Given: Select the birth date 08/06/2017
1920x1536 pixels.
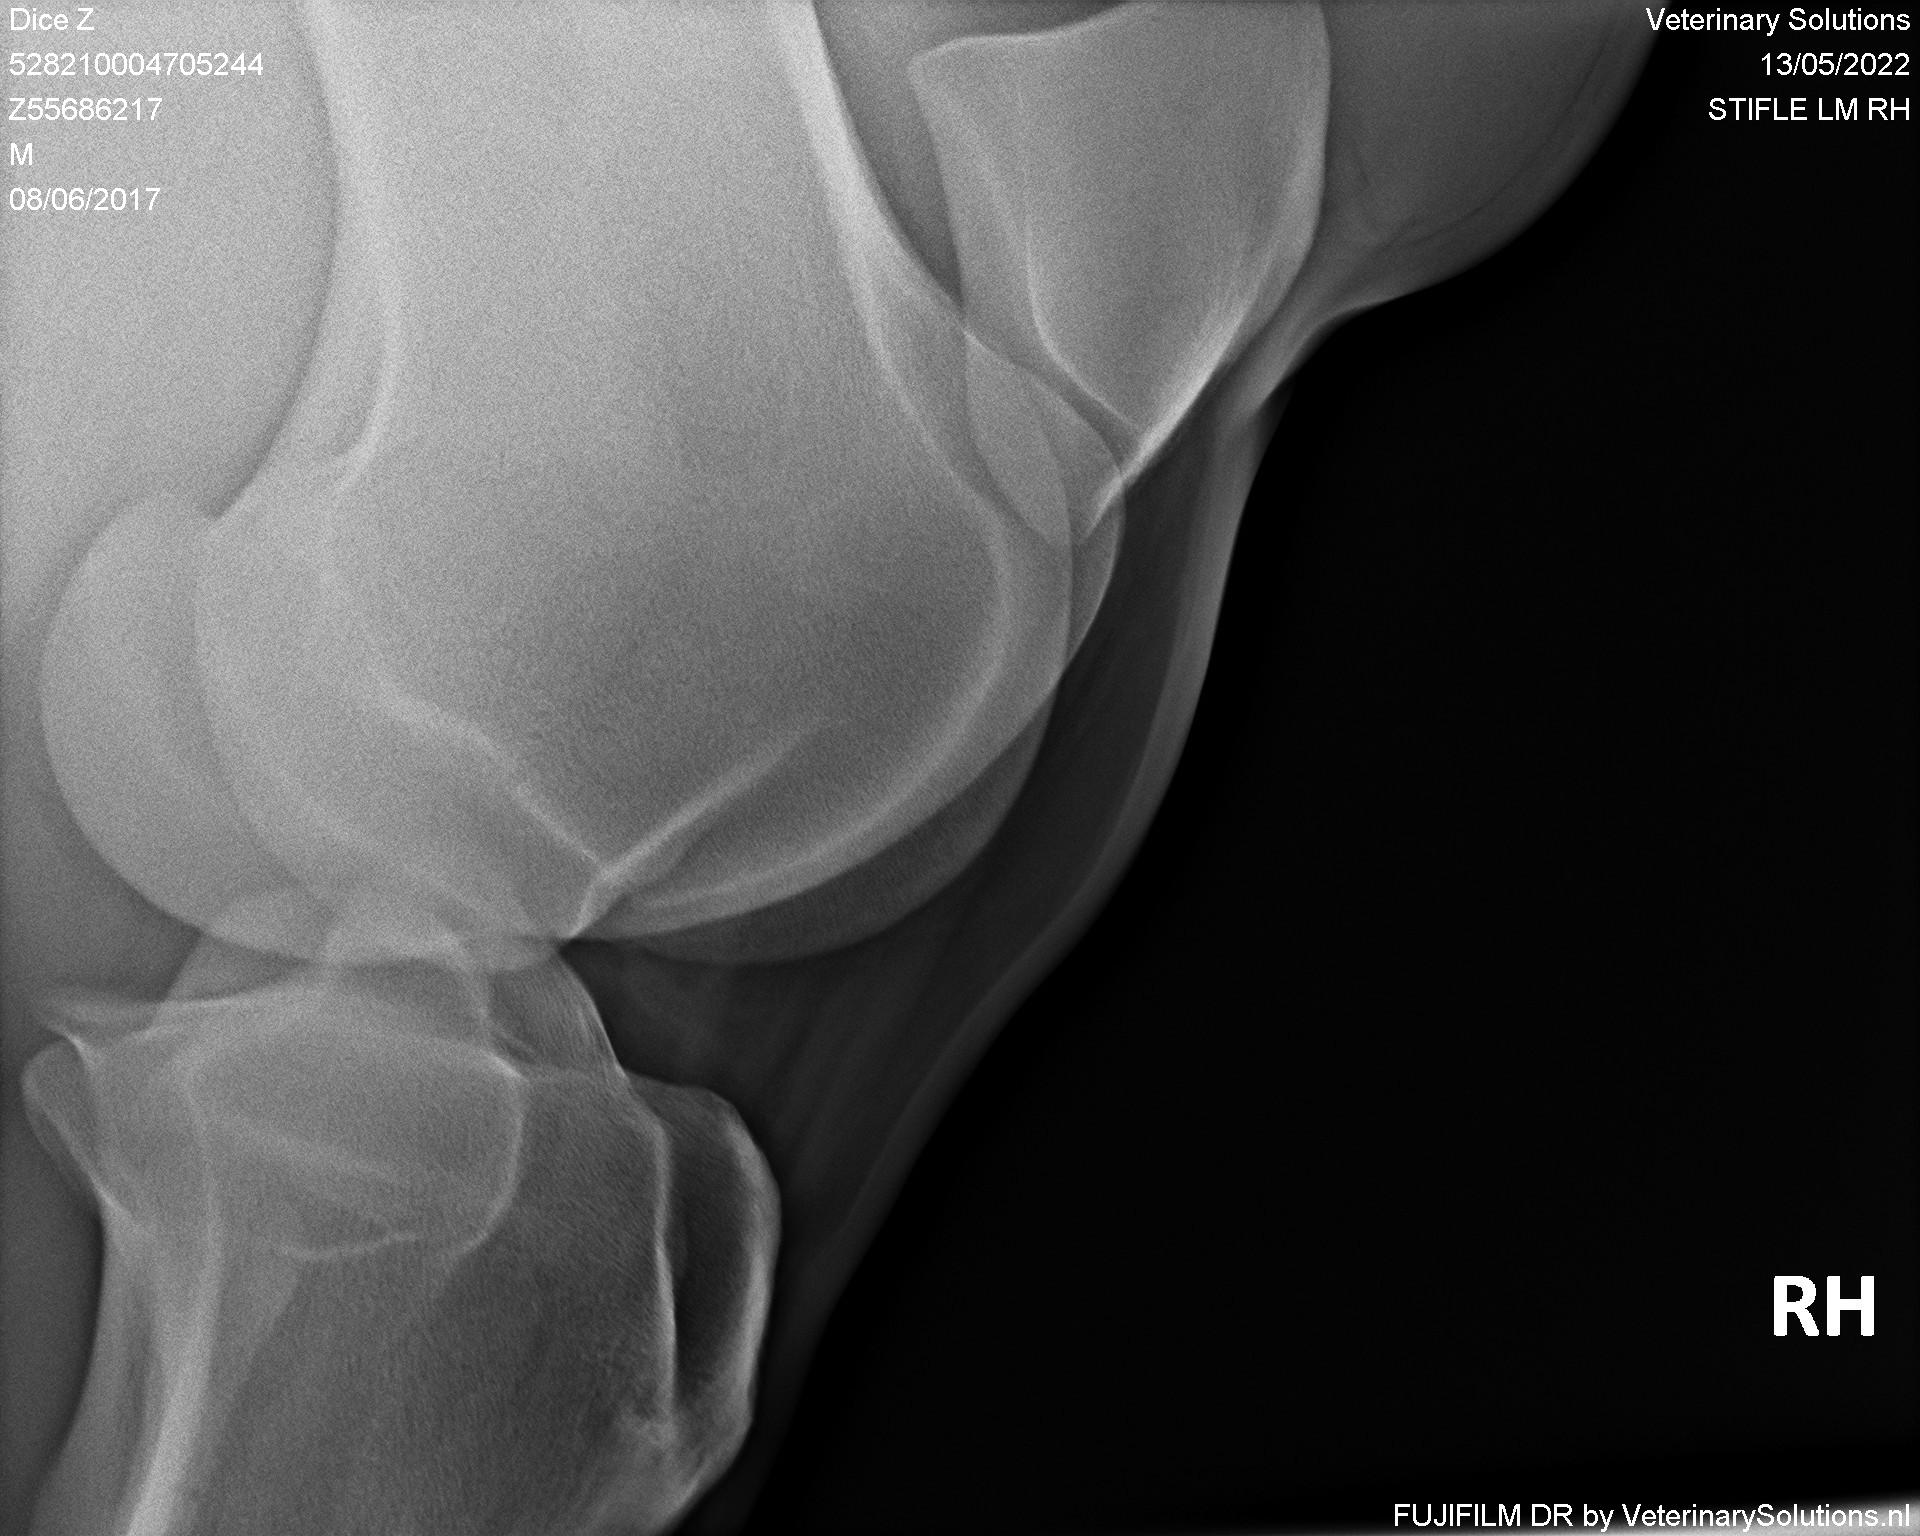Looking at the screenshot, I should pos(85,200).
